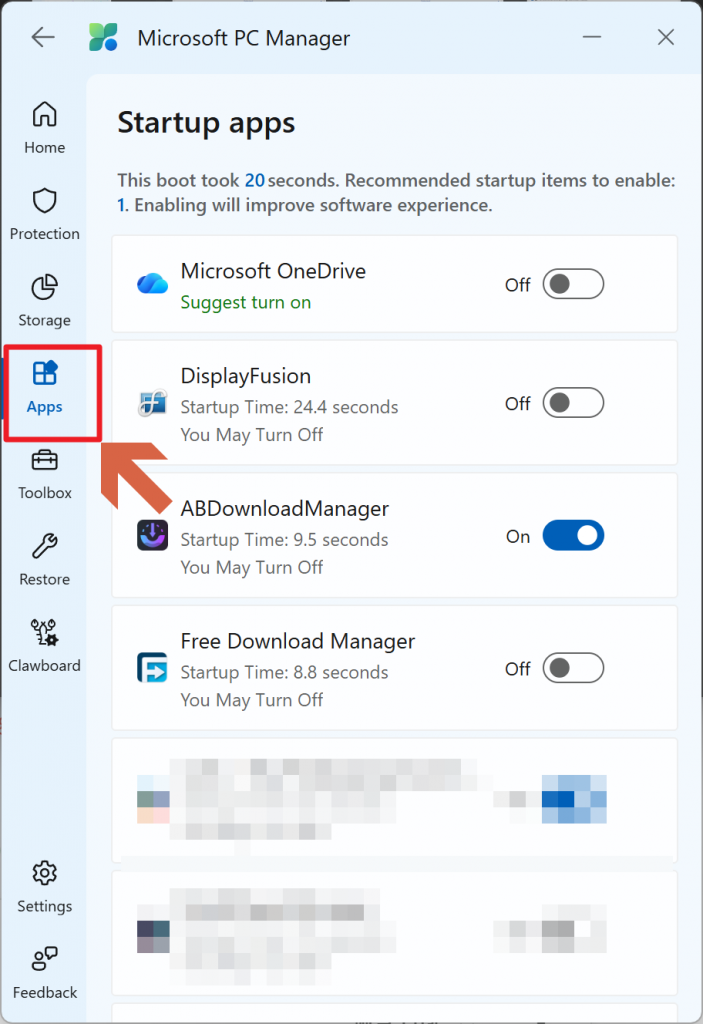The height and width of the screenshot is (1024, 703).
Task: Minimize the PC Manager window
Action: 592,37
